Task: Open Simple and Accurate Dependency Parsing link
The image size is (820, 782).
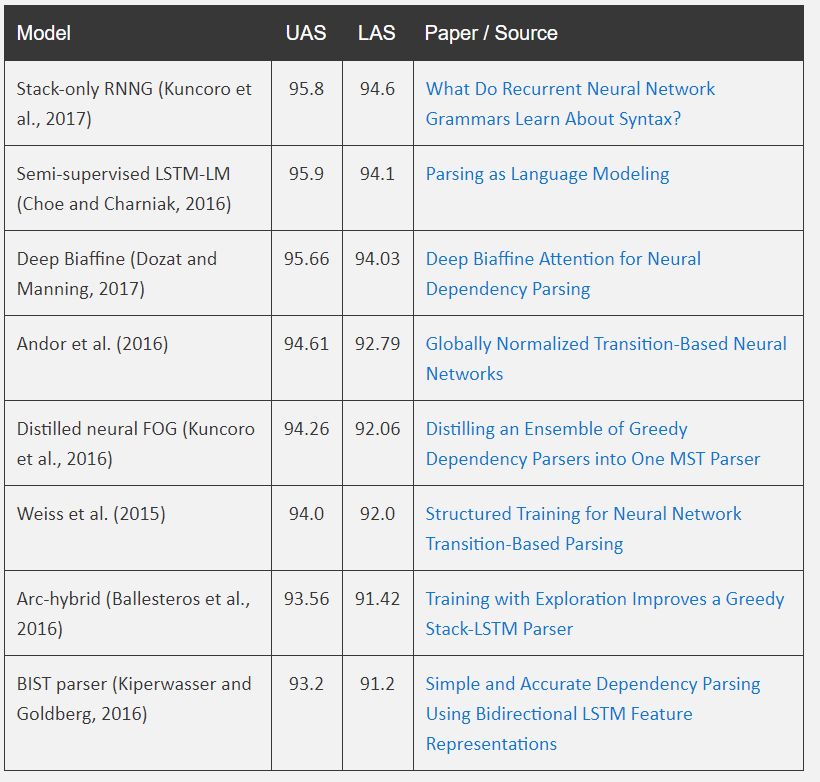Action: pos(593,713)
